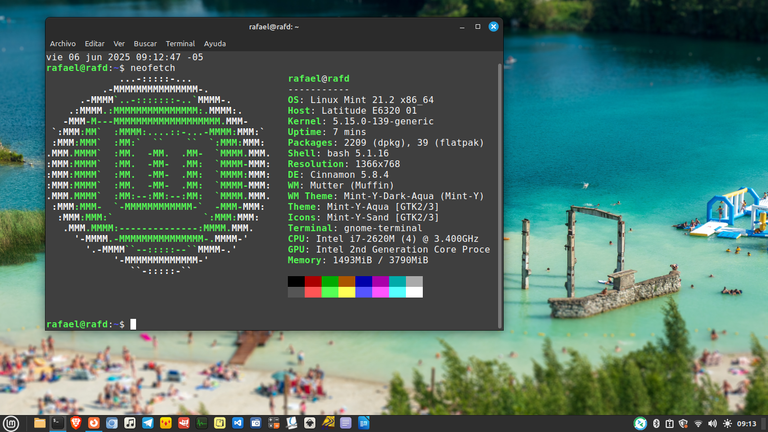Click the 'Terminal: gnome-terminal' line
Screen dimensions: 768x432
coord(355,228)
